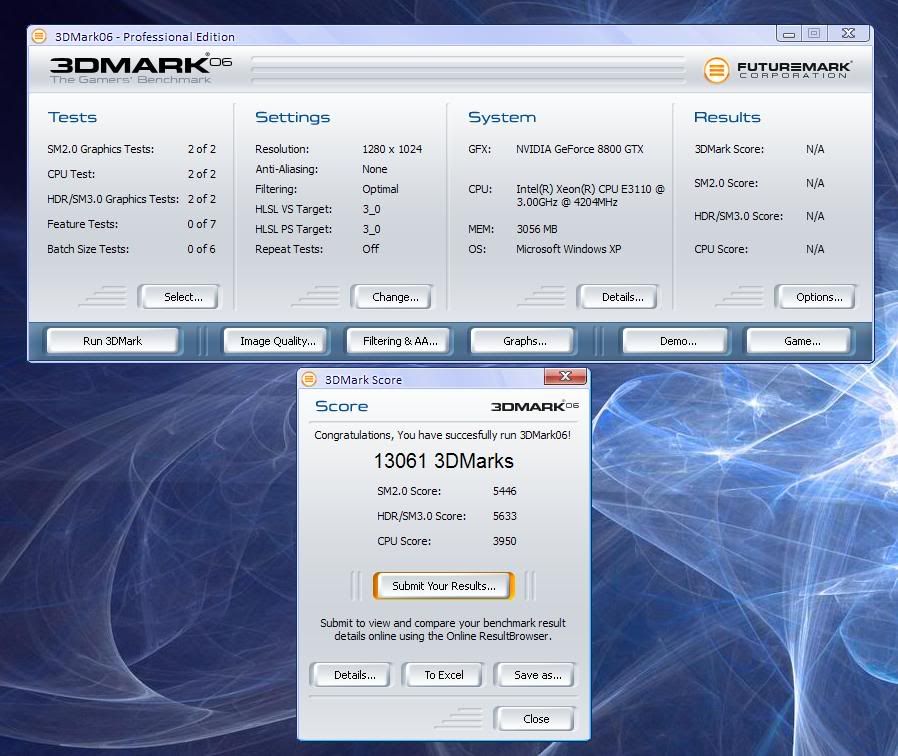Click the memory value '3056 MB'
898x756 pixels.
tap(537, 229)
